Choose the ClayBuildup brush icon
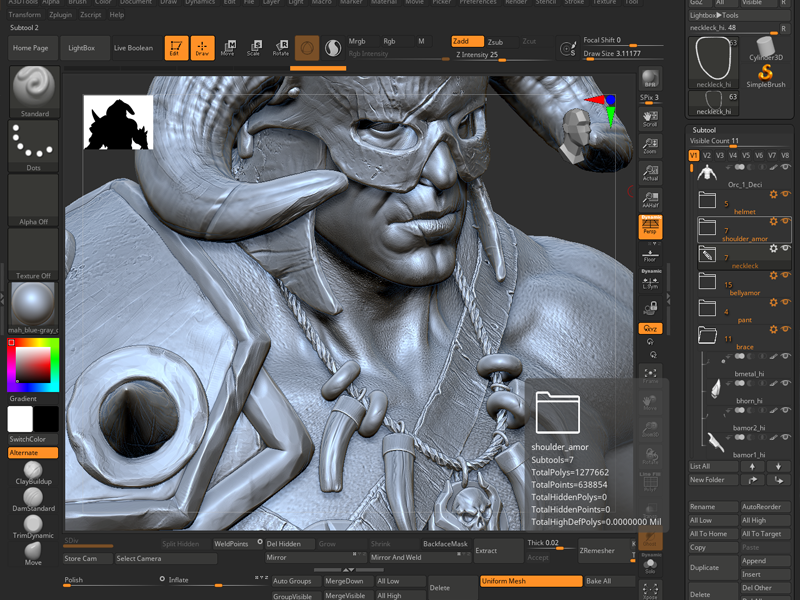The height and width of the screenshot is (600, 800). coord(33,472)
